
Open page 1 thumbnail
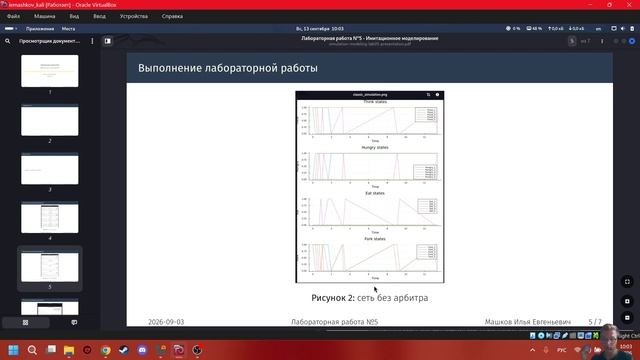50,71
